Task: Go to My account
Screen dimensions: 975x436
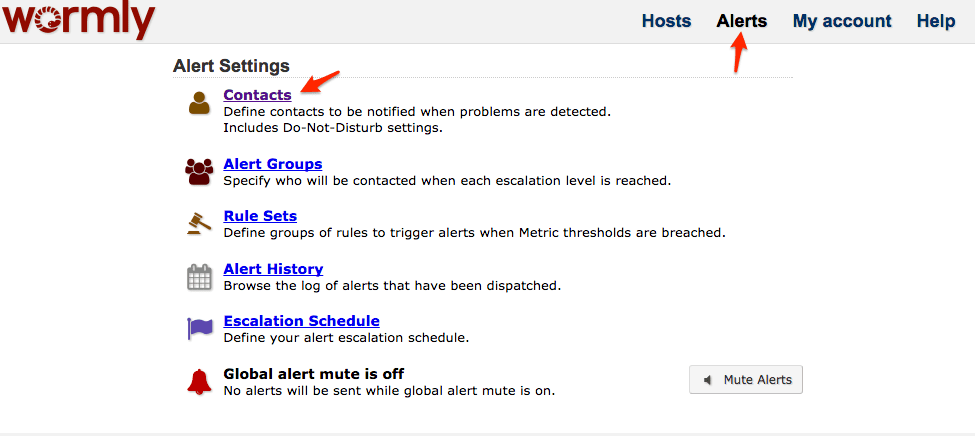Action: (842, 21)
